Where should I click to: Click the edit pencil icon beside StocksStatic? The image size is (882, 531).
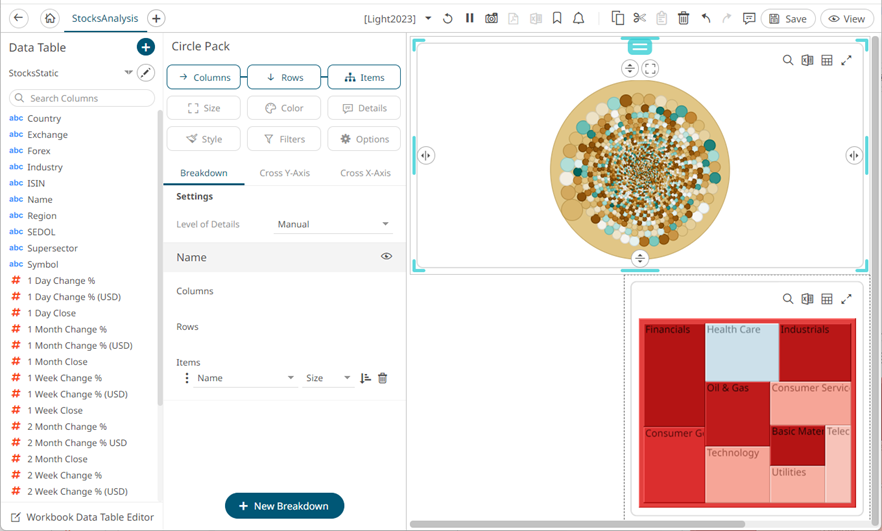tap(146, 73)
